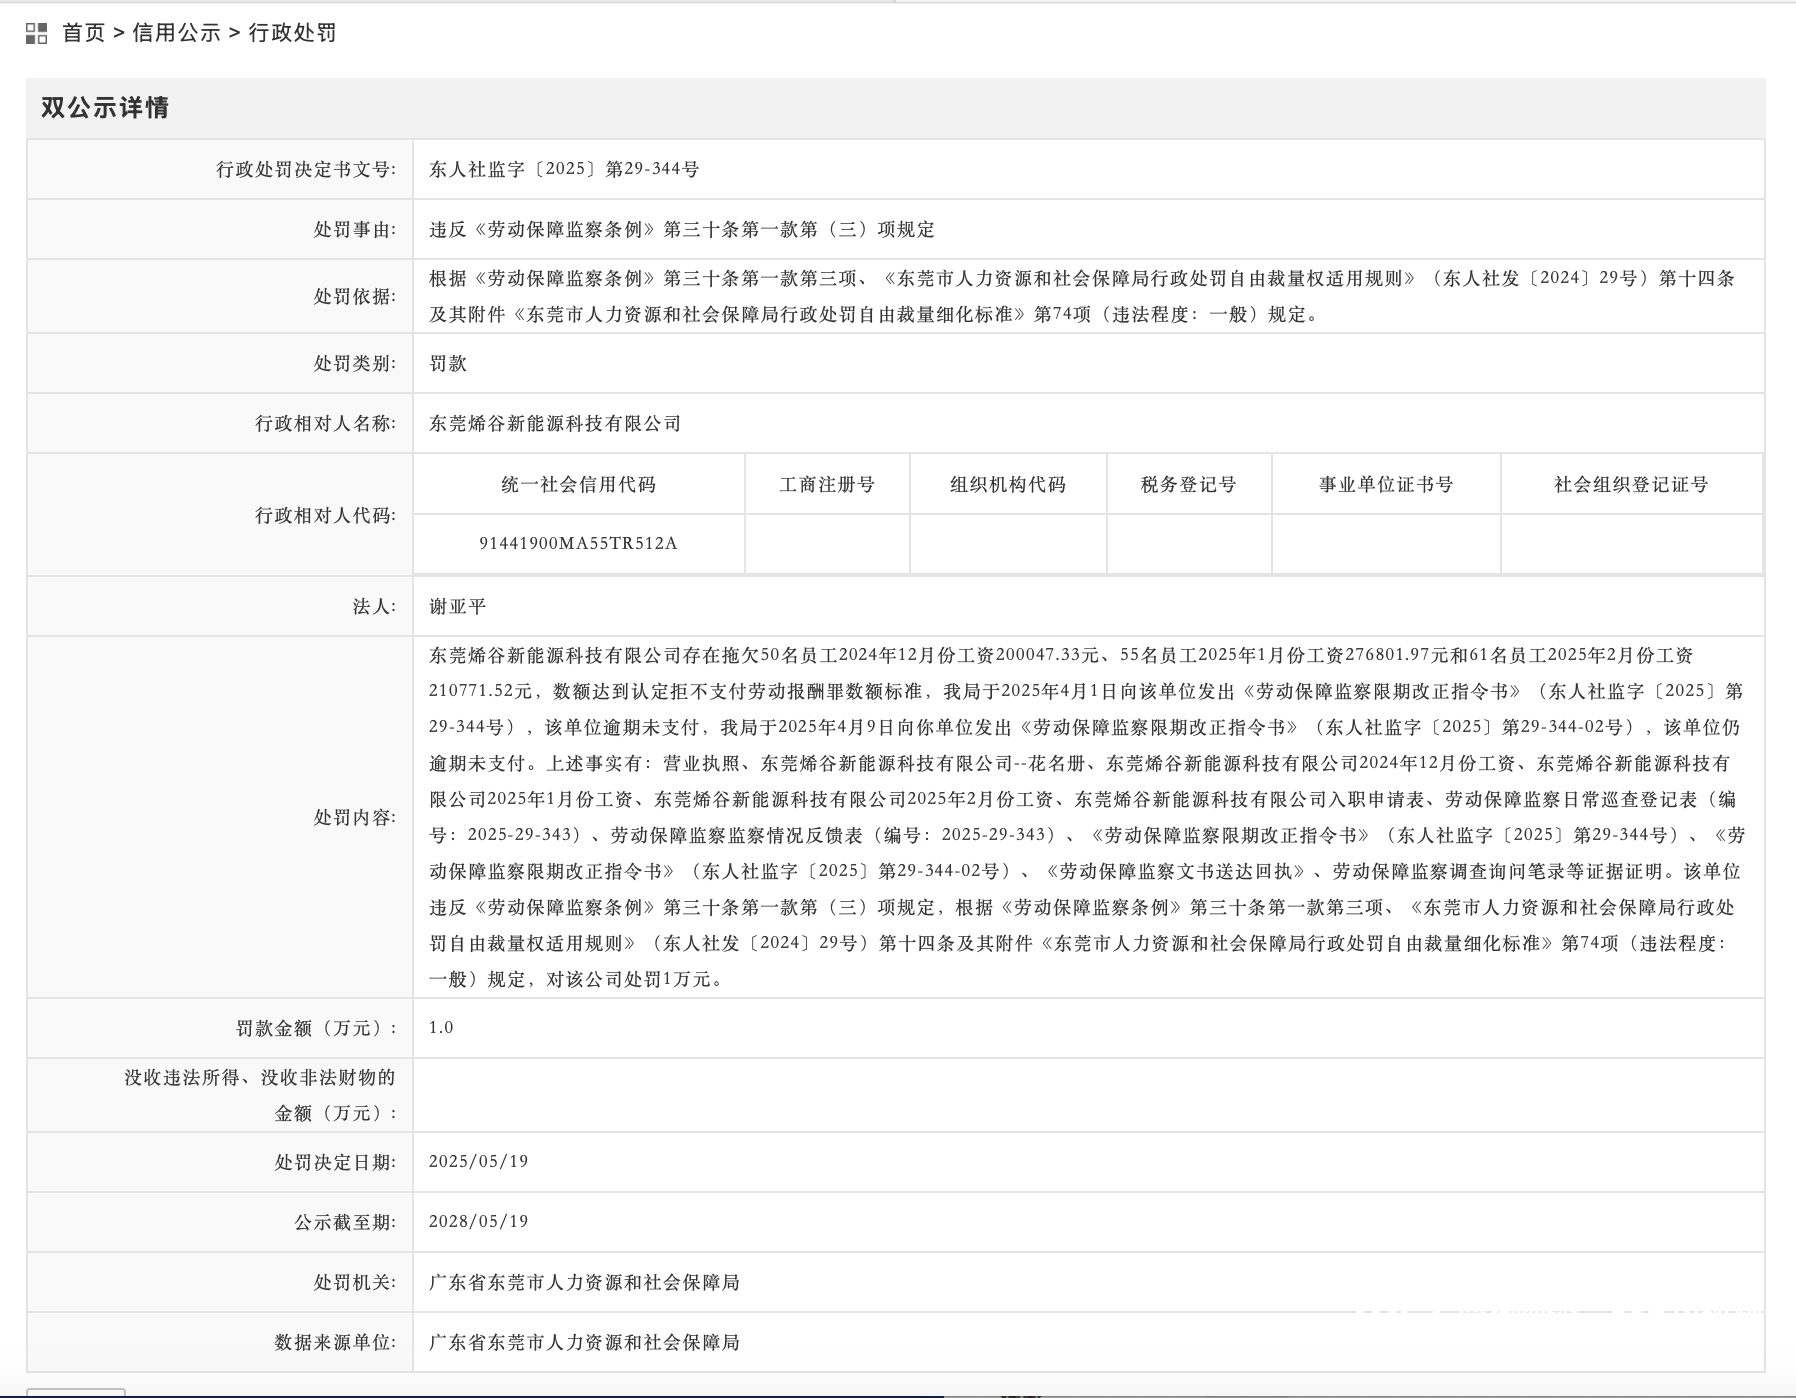Click the 工商注册号 column header
1796x1398 pixels.
tap(827, 485)
